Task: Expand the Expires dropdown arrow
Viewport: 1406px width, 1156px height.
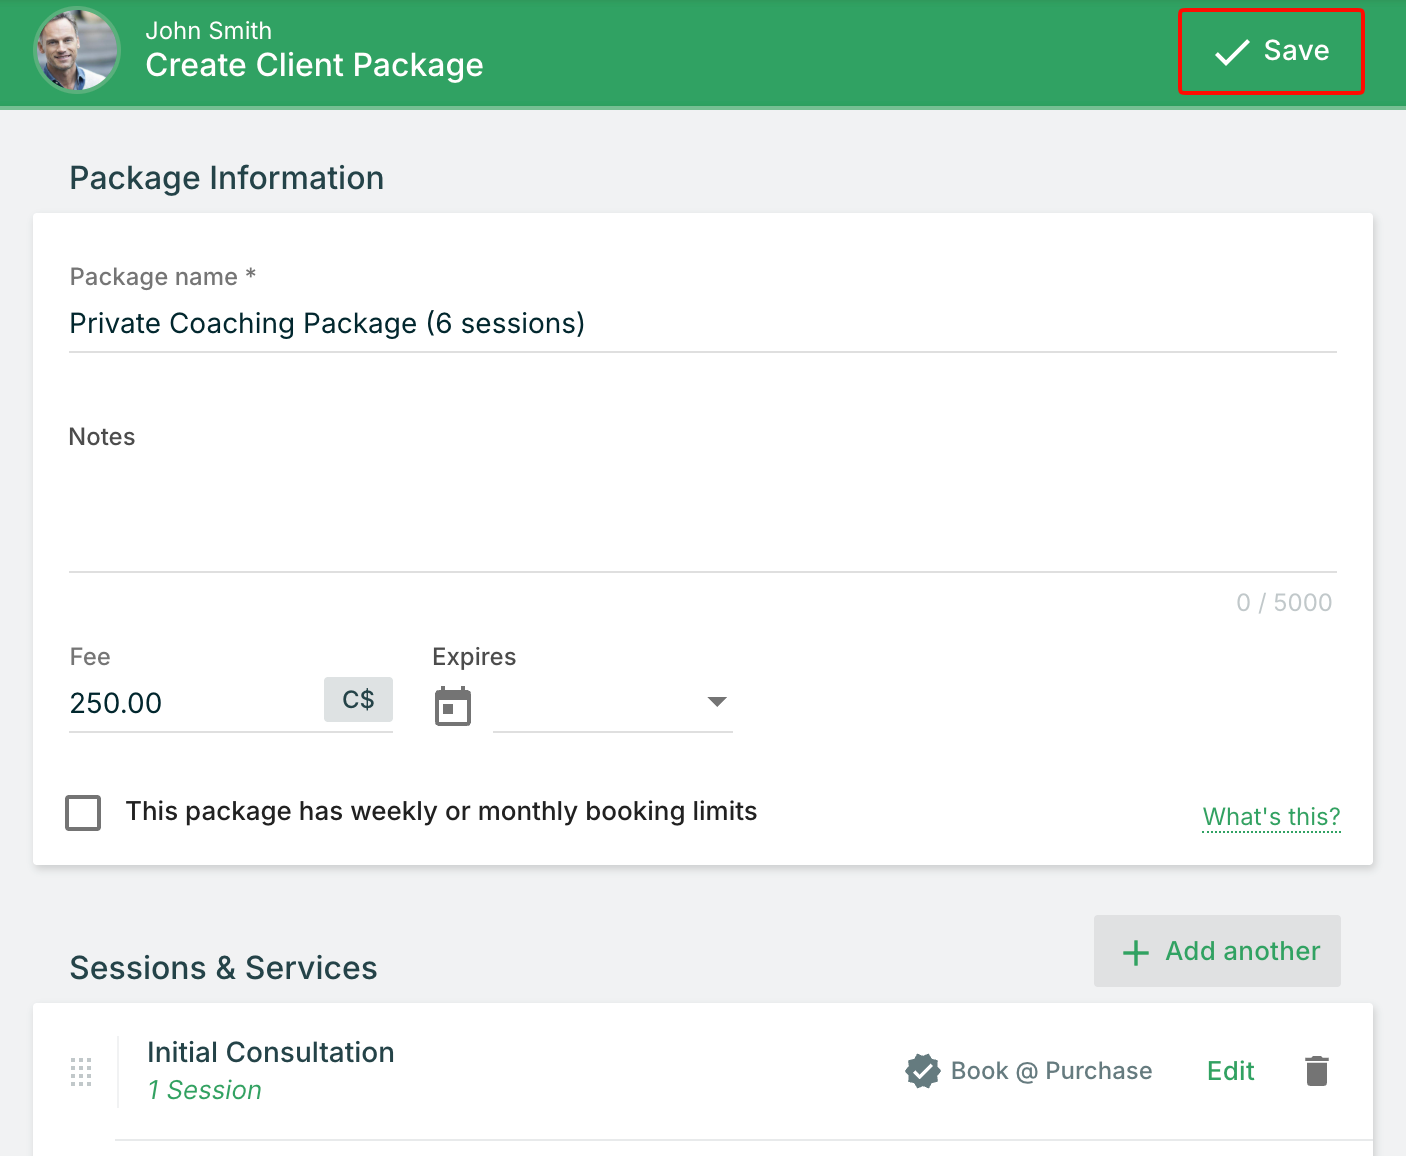Action: click(716, 702)
